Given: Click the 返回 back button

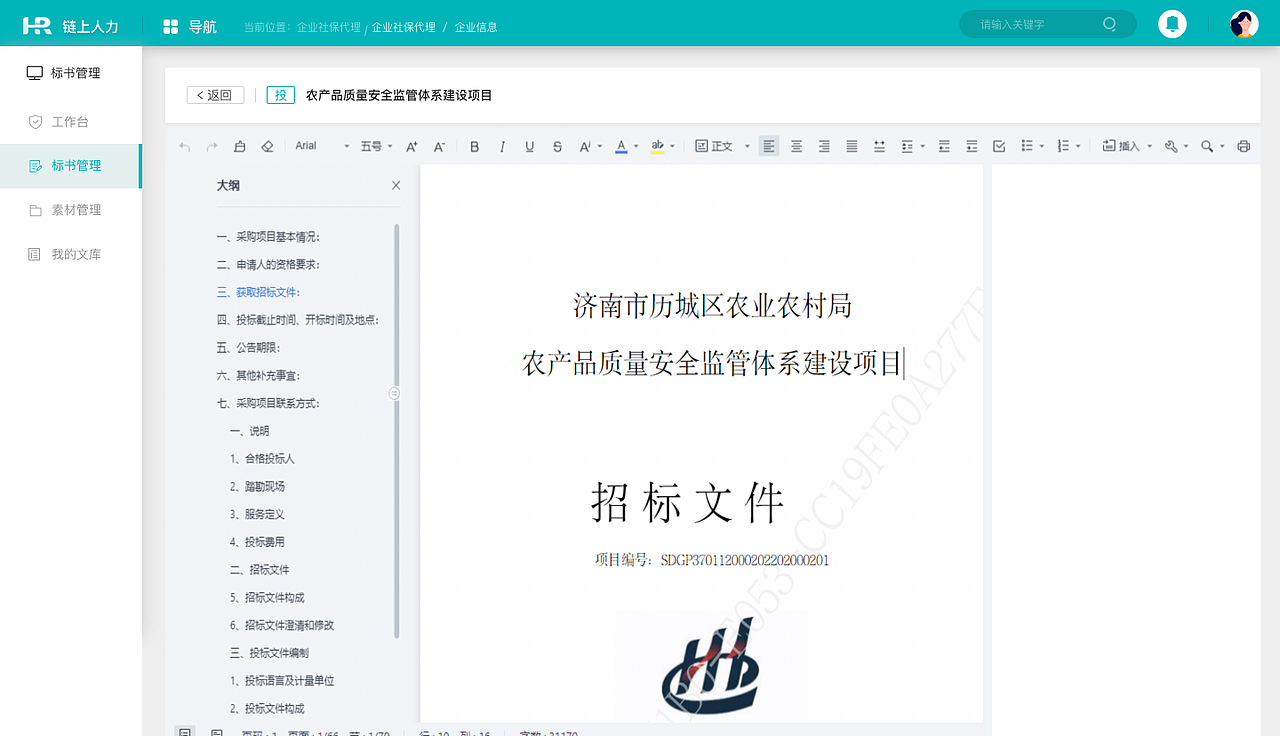Looking at the screenshot, I should [x=214, y=94].
